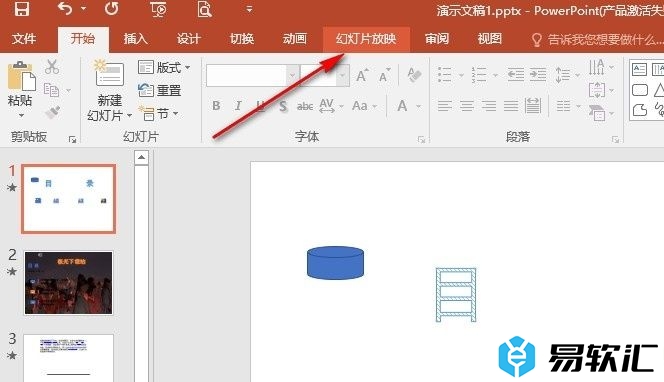The image size is (664, 382).
Task: Click the Increase Font Size icon
Action: click(x=362, y=75)
